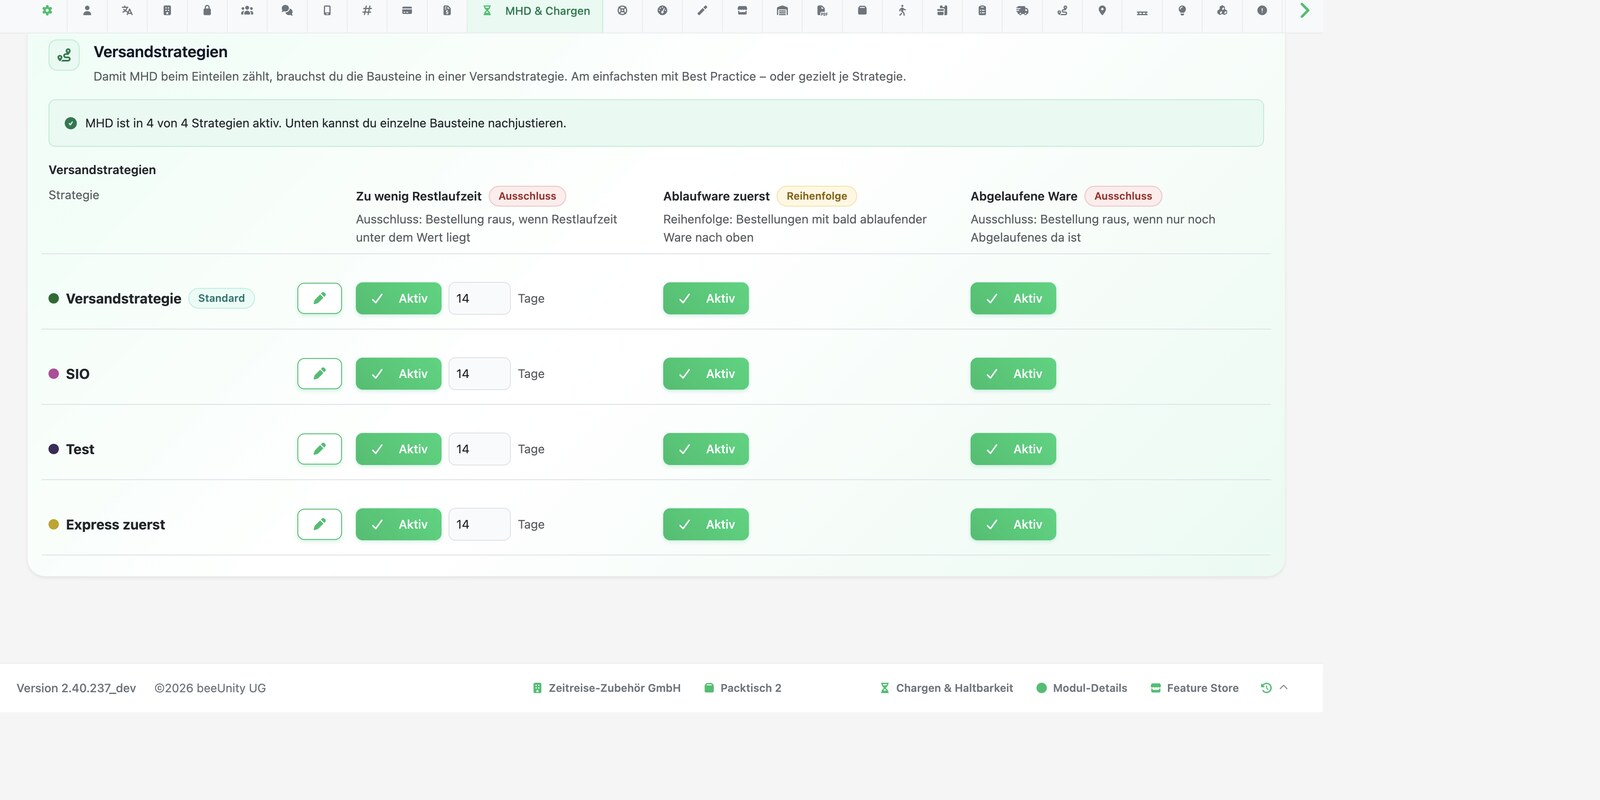Edit the Express zuerst strategy

tap(320, 524)
